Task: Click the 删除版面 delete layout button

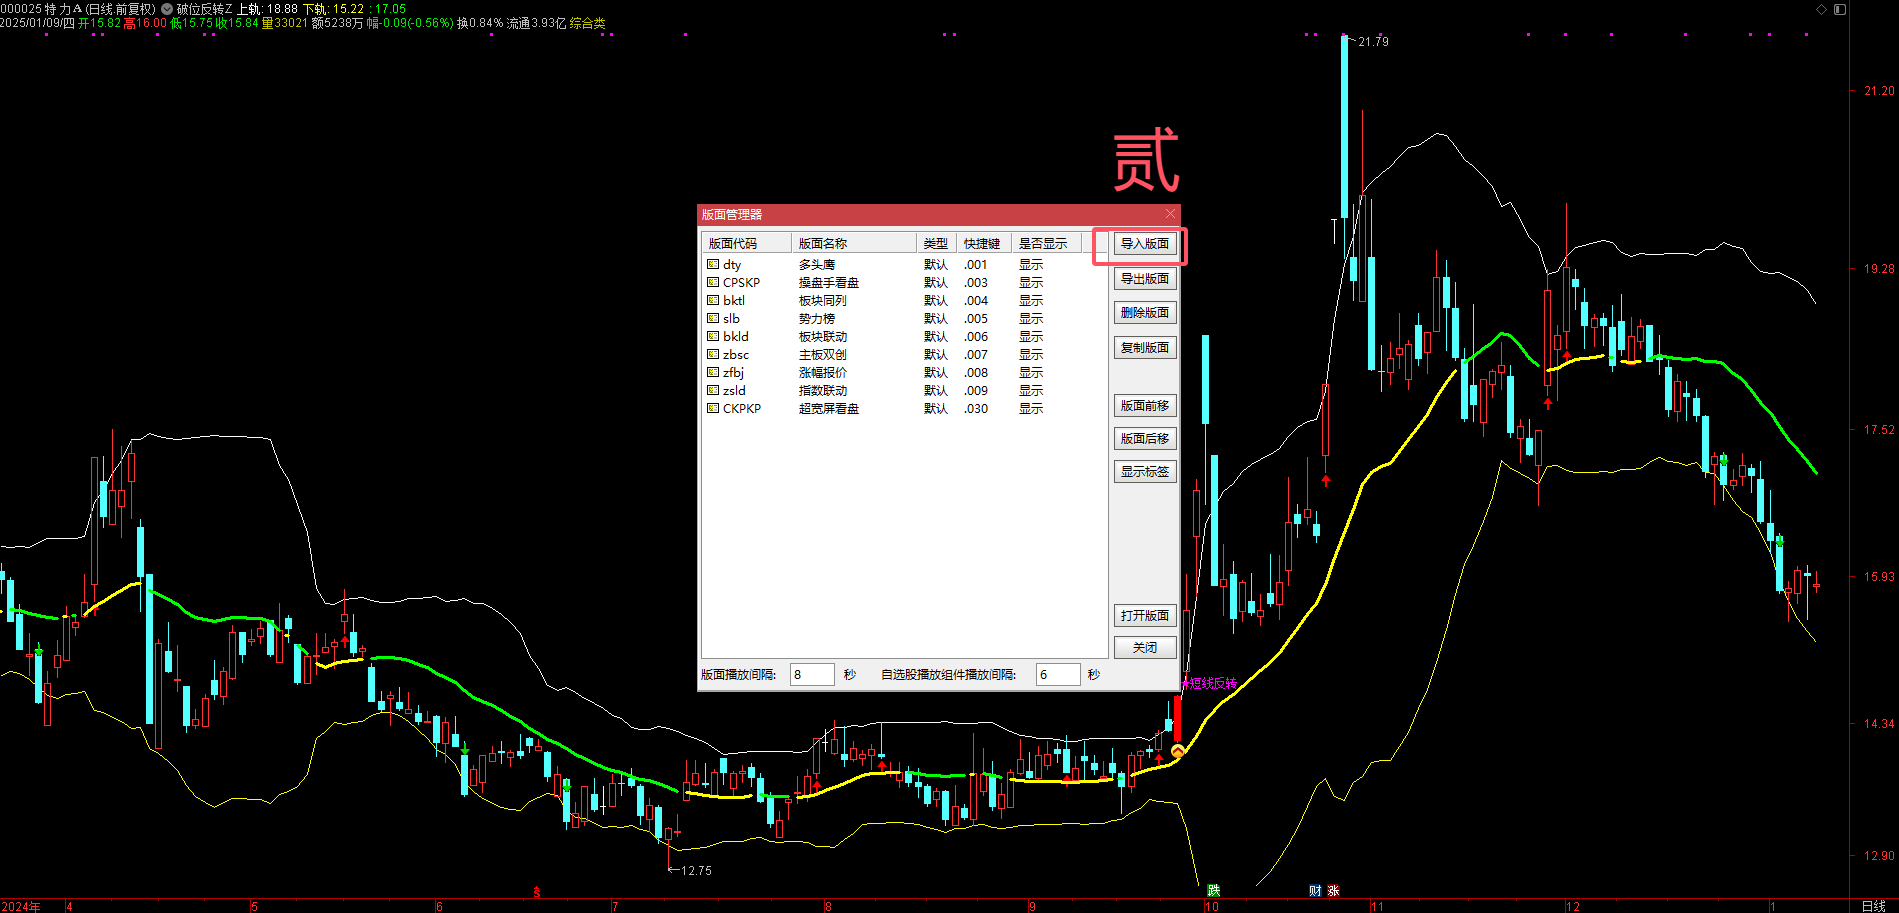Action: click(x=1145, y=313)
